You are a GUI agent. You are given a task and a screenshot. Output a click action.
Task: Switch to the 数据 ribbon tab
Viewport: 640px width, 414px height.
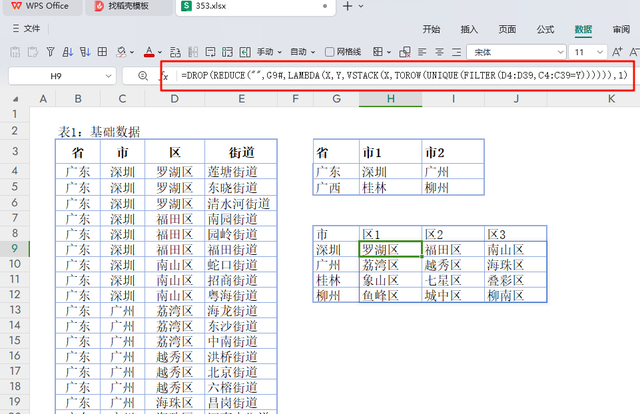(583, 29)
